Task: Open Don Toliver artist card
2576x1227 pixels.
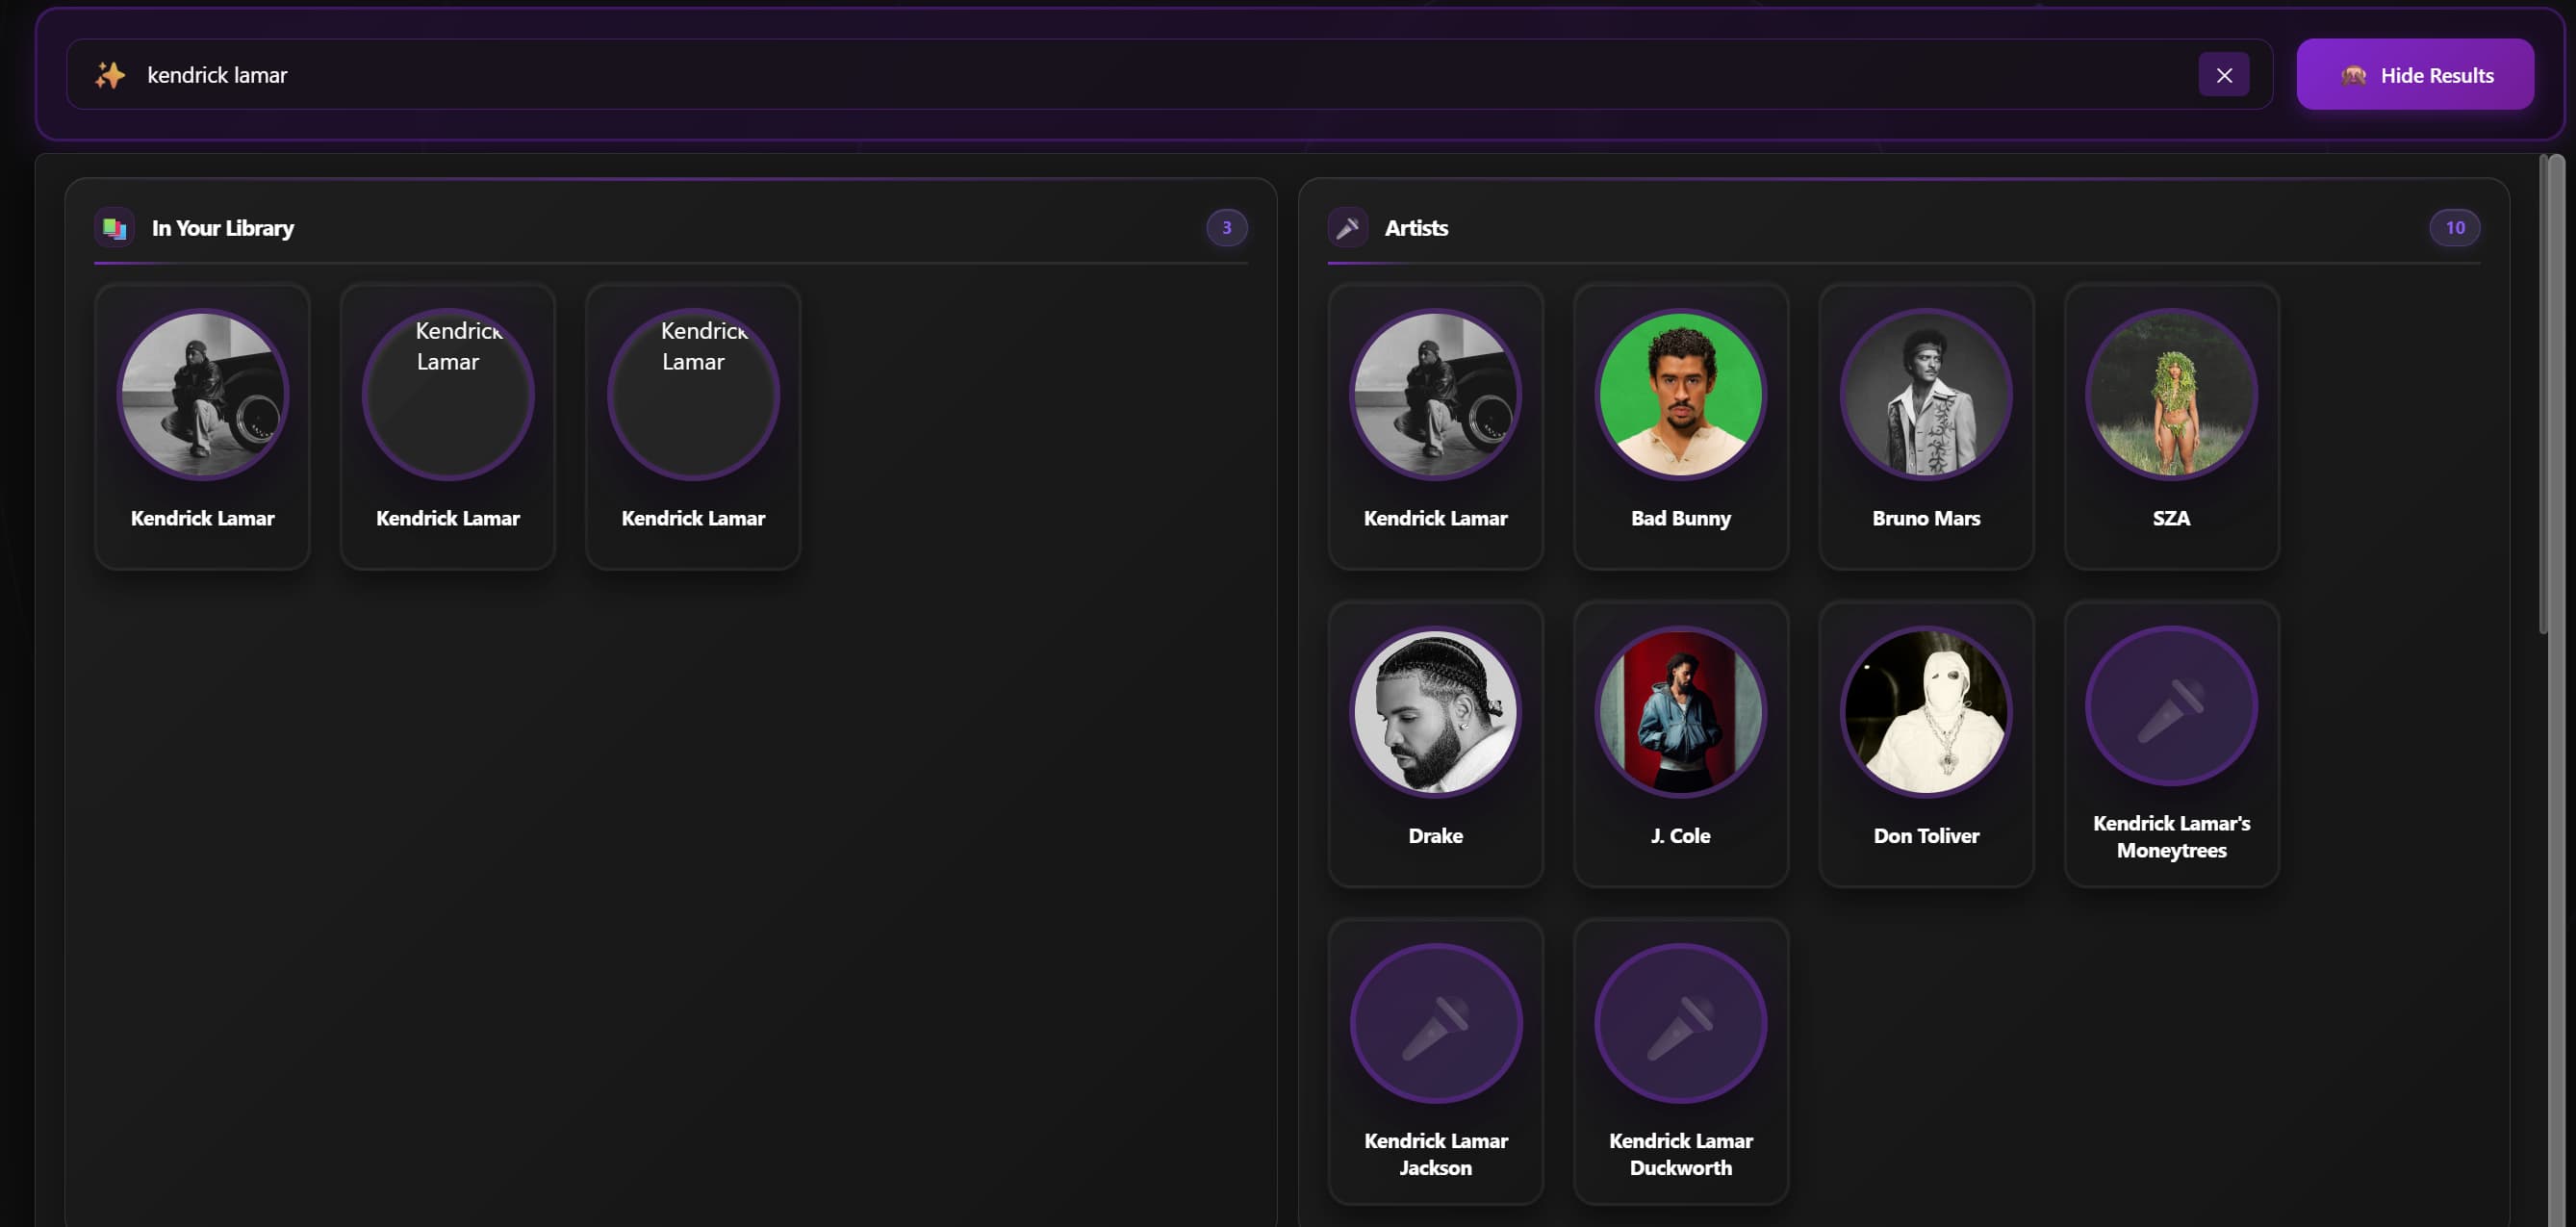Action: [1925, 744]
